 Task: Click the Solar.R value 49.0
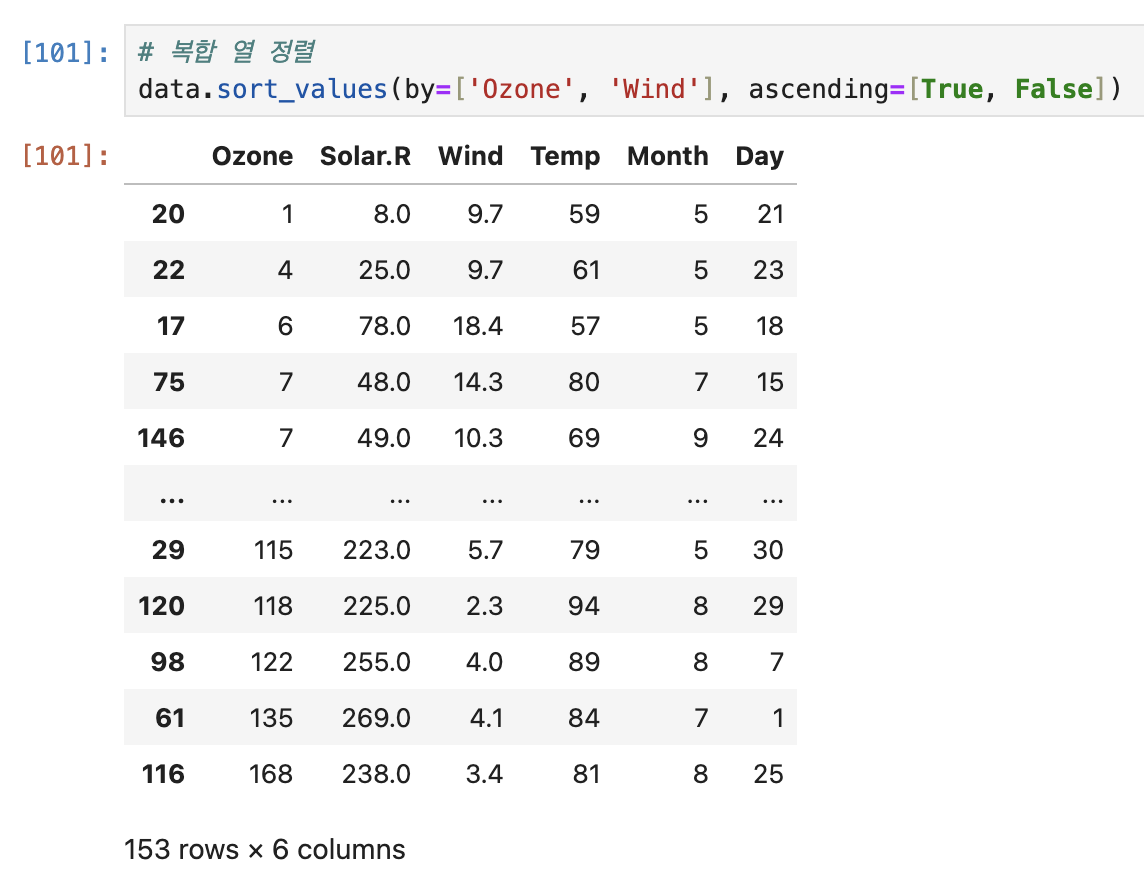(384, 438)
